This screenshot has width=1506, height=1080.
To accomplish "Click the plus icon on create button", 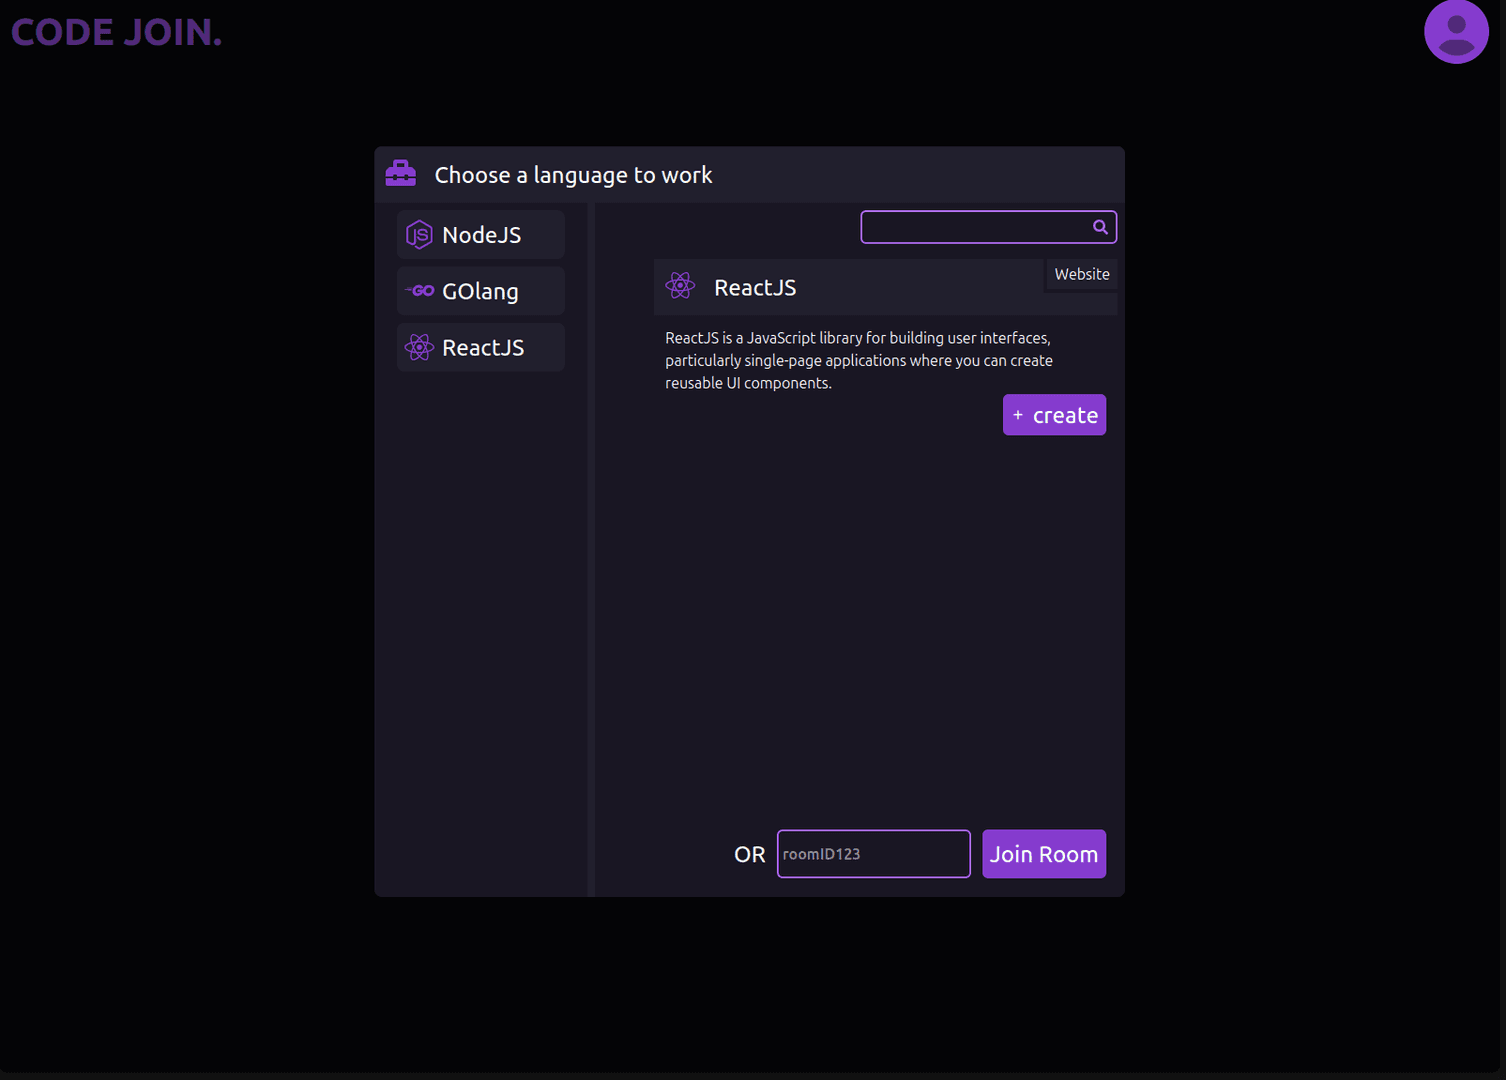I will (x=1018, y=415).
